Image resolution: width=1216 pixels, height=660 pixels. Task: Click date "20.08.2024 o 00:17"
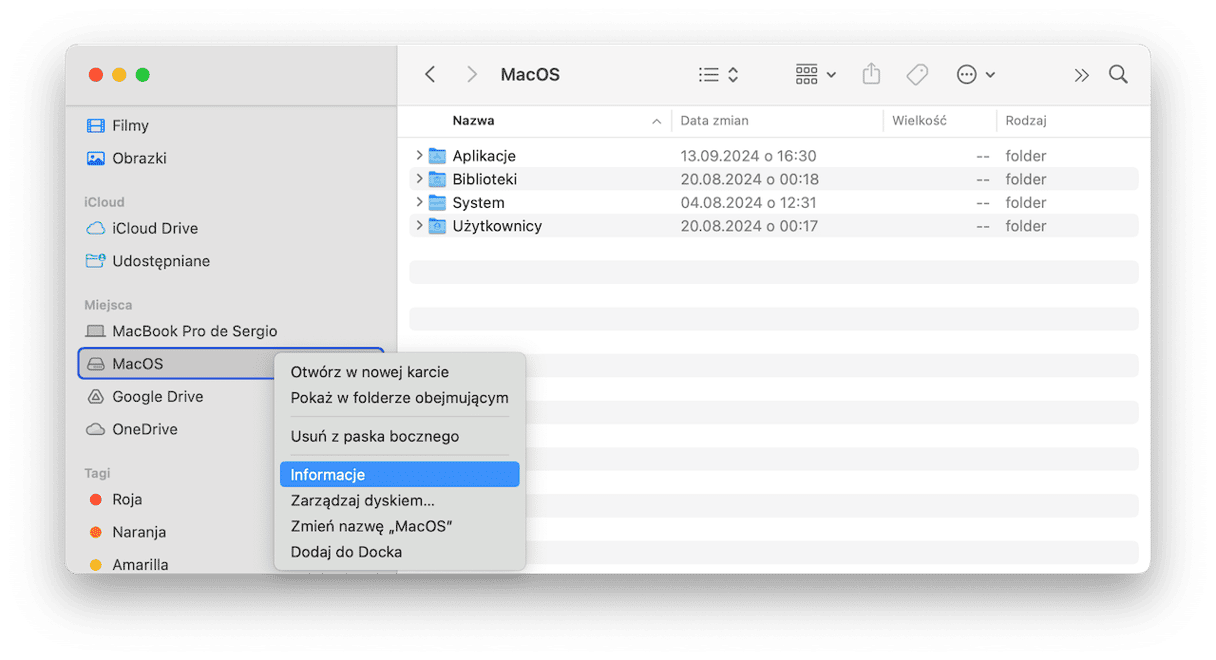pyautogui.click(x=749, y=226)
